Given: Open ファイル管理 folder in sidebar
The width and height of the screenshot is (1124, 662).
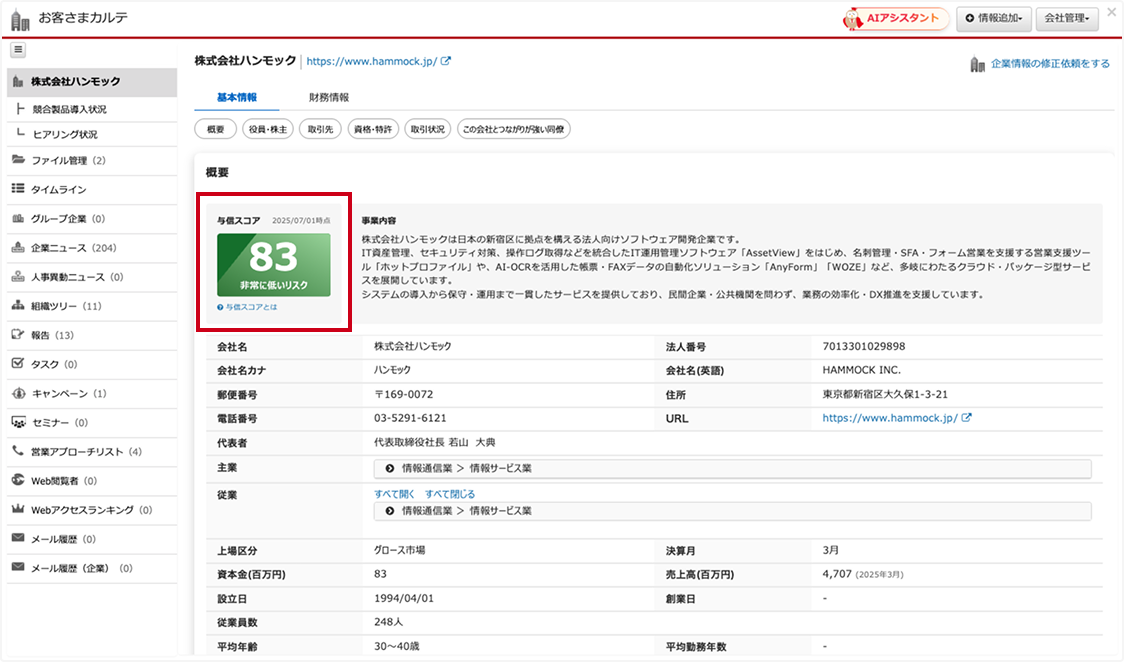Looking at the screenshot, I should tap(67, 160).
